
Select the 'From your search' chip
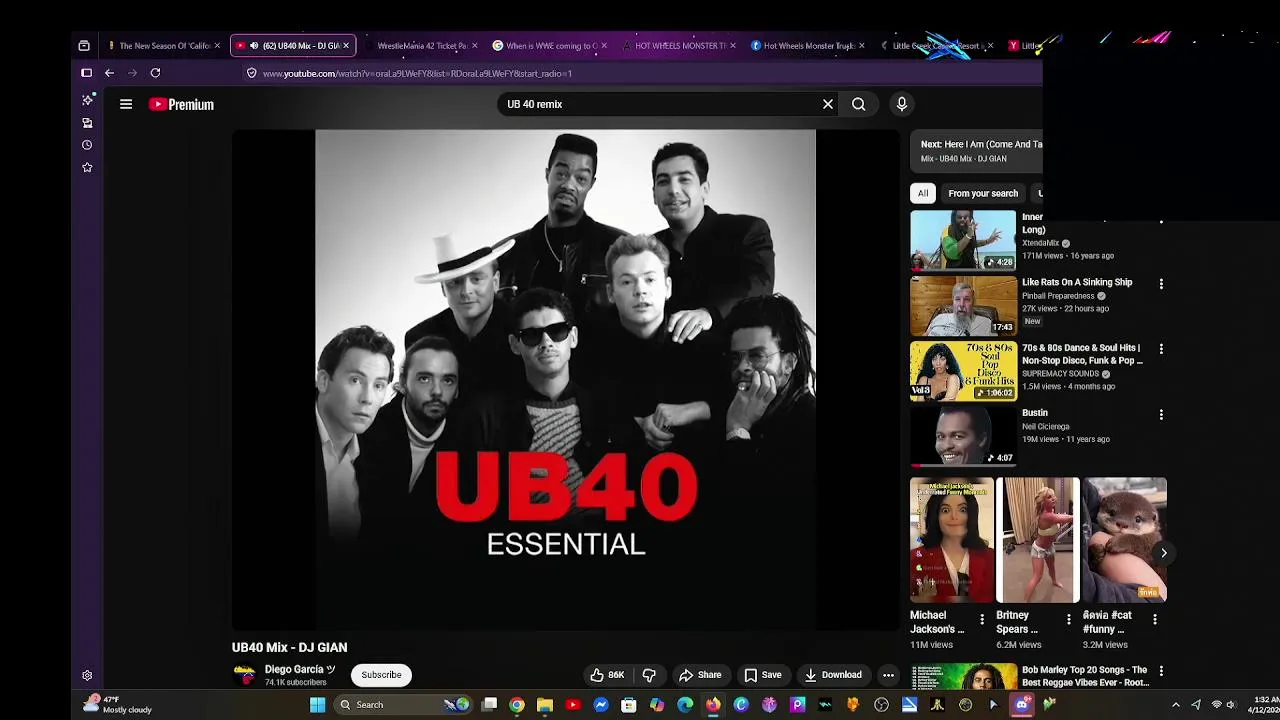tap(983, 193)
